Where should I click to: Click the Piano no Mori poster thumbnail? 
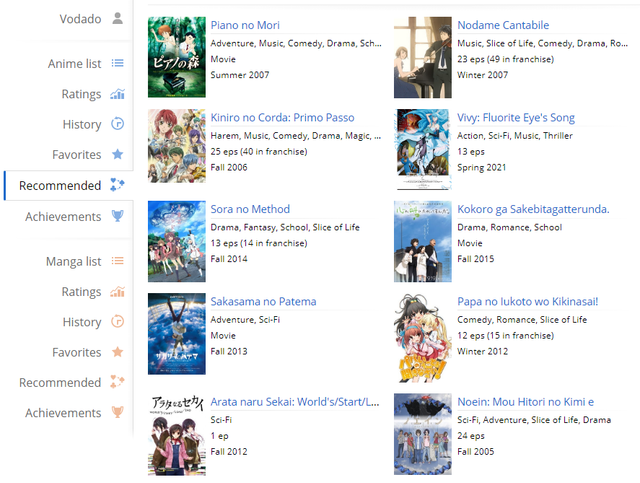click(x=177, y=57)
